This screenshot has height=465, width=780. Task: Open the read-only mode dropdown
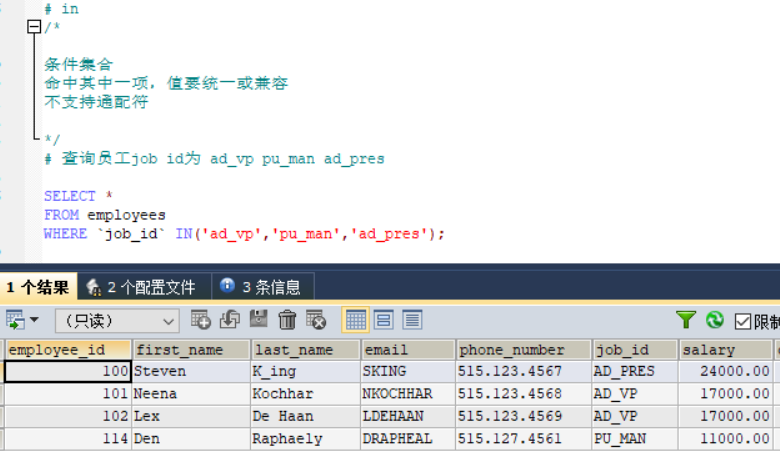[x=117, y=321]
